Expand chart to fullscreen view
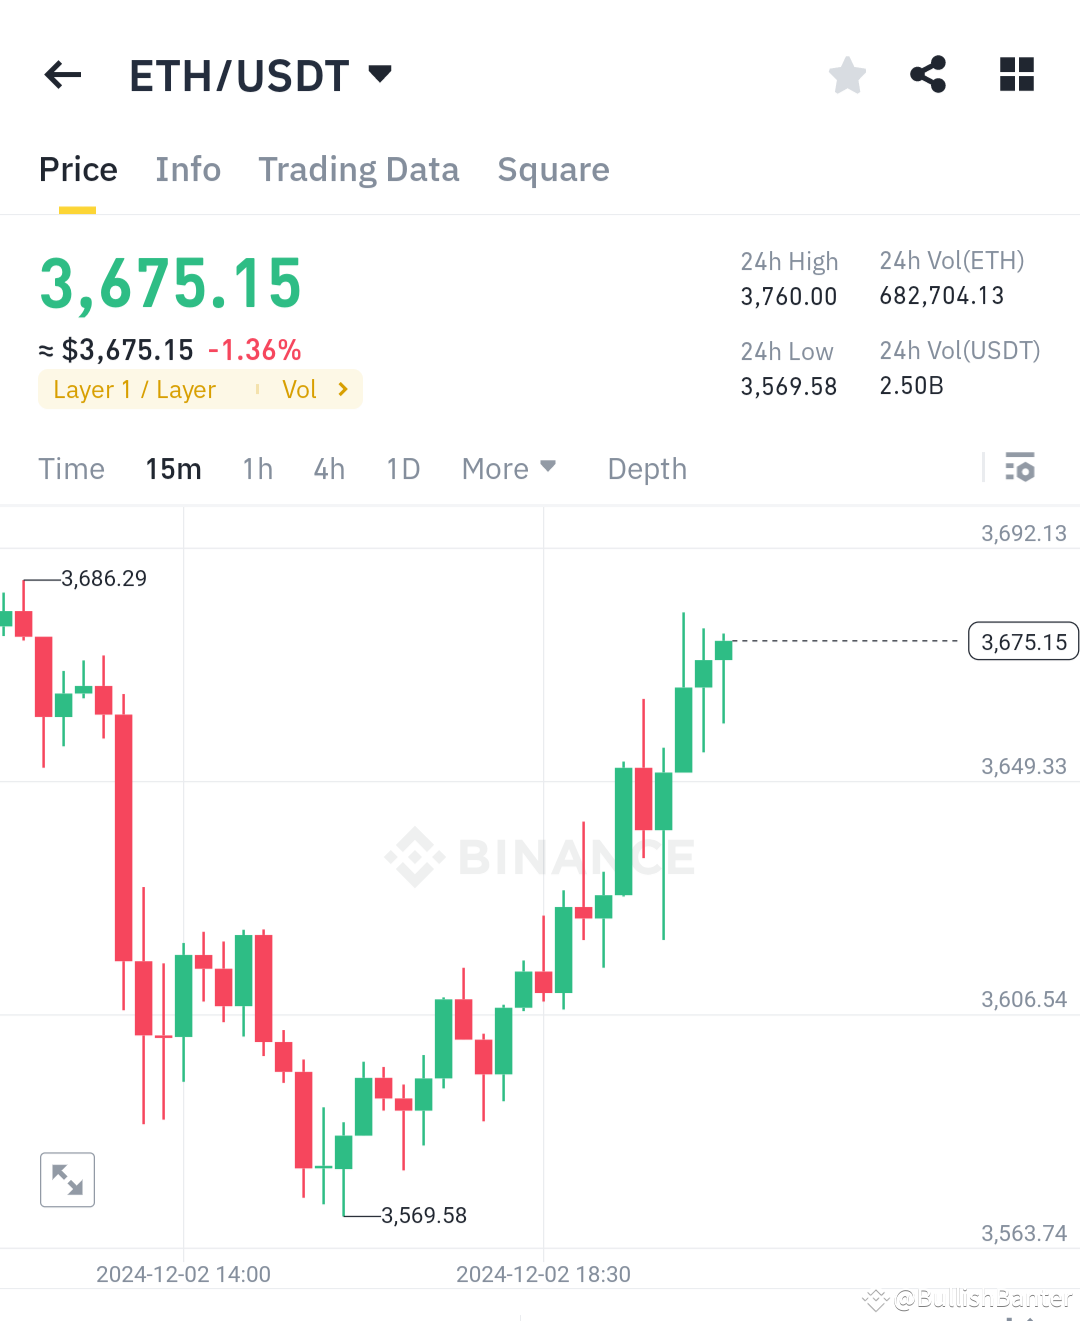The width and height of the screenshot is (1080, 1321). point(66,1179)
